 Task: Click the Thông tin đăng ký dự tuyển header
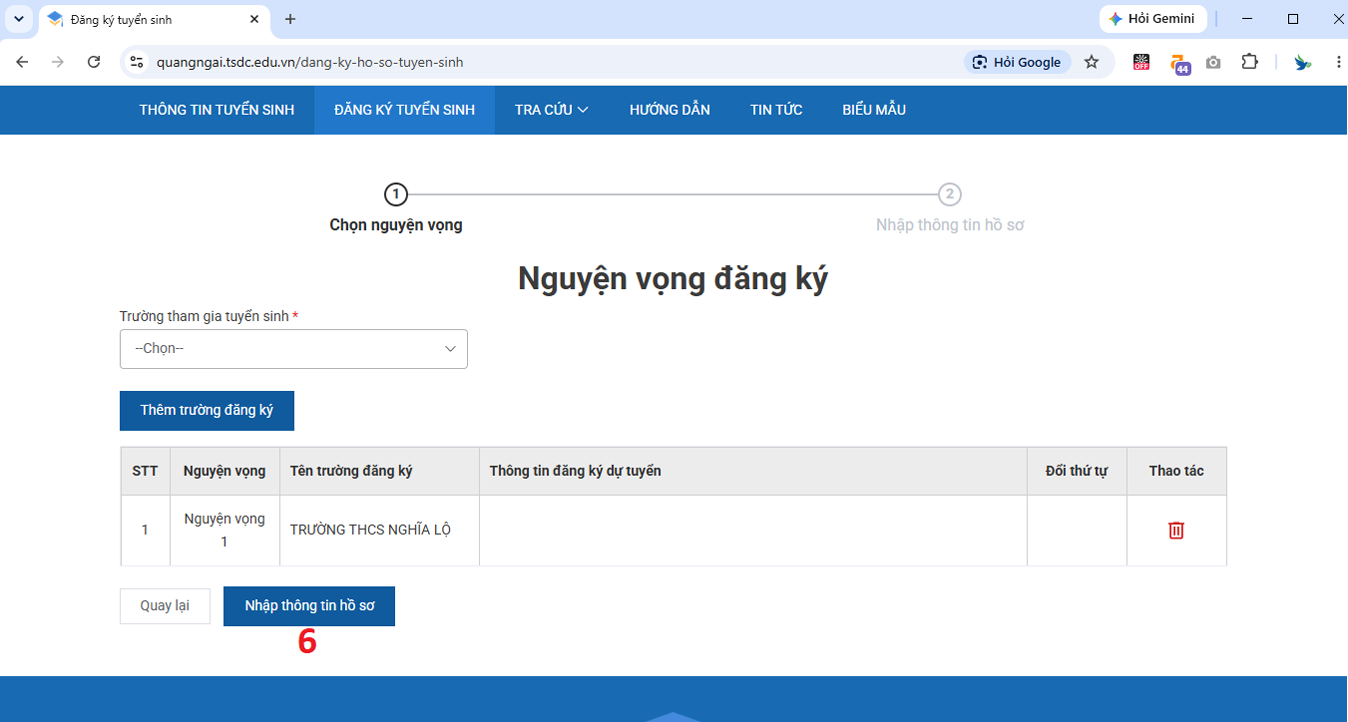pos(753,471)
